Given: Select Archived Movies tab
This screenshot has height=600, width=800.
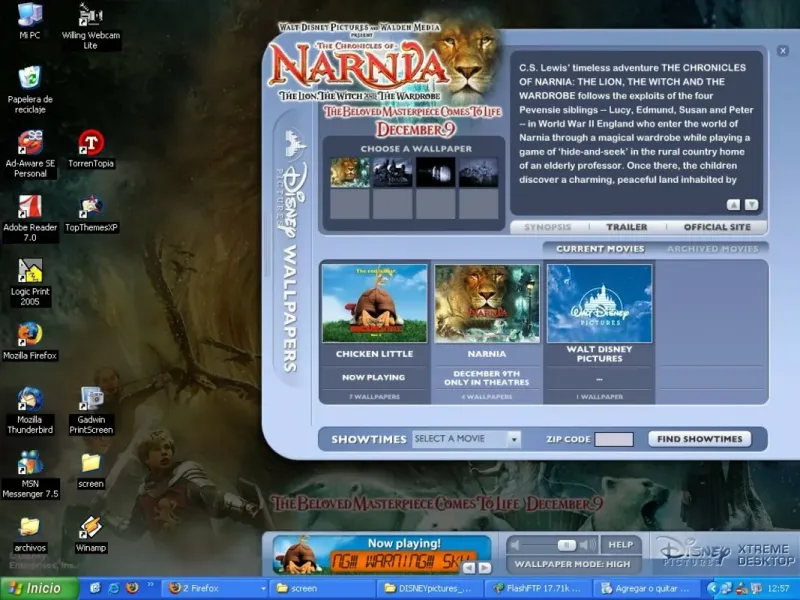Looking at the screenshot, I should (712, 249).
